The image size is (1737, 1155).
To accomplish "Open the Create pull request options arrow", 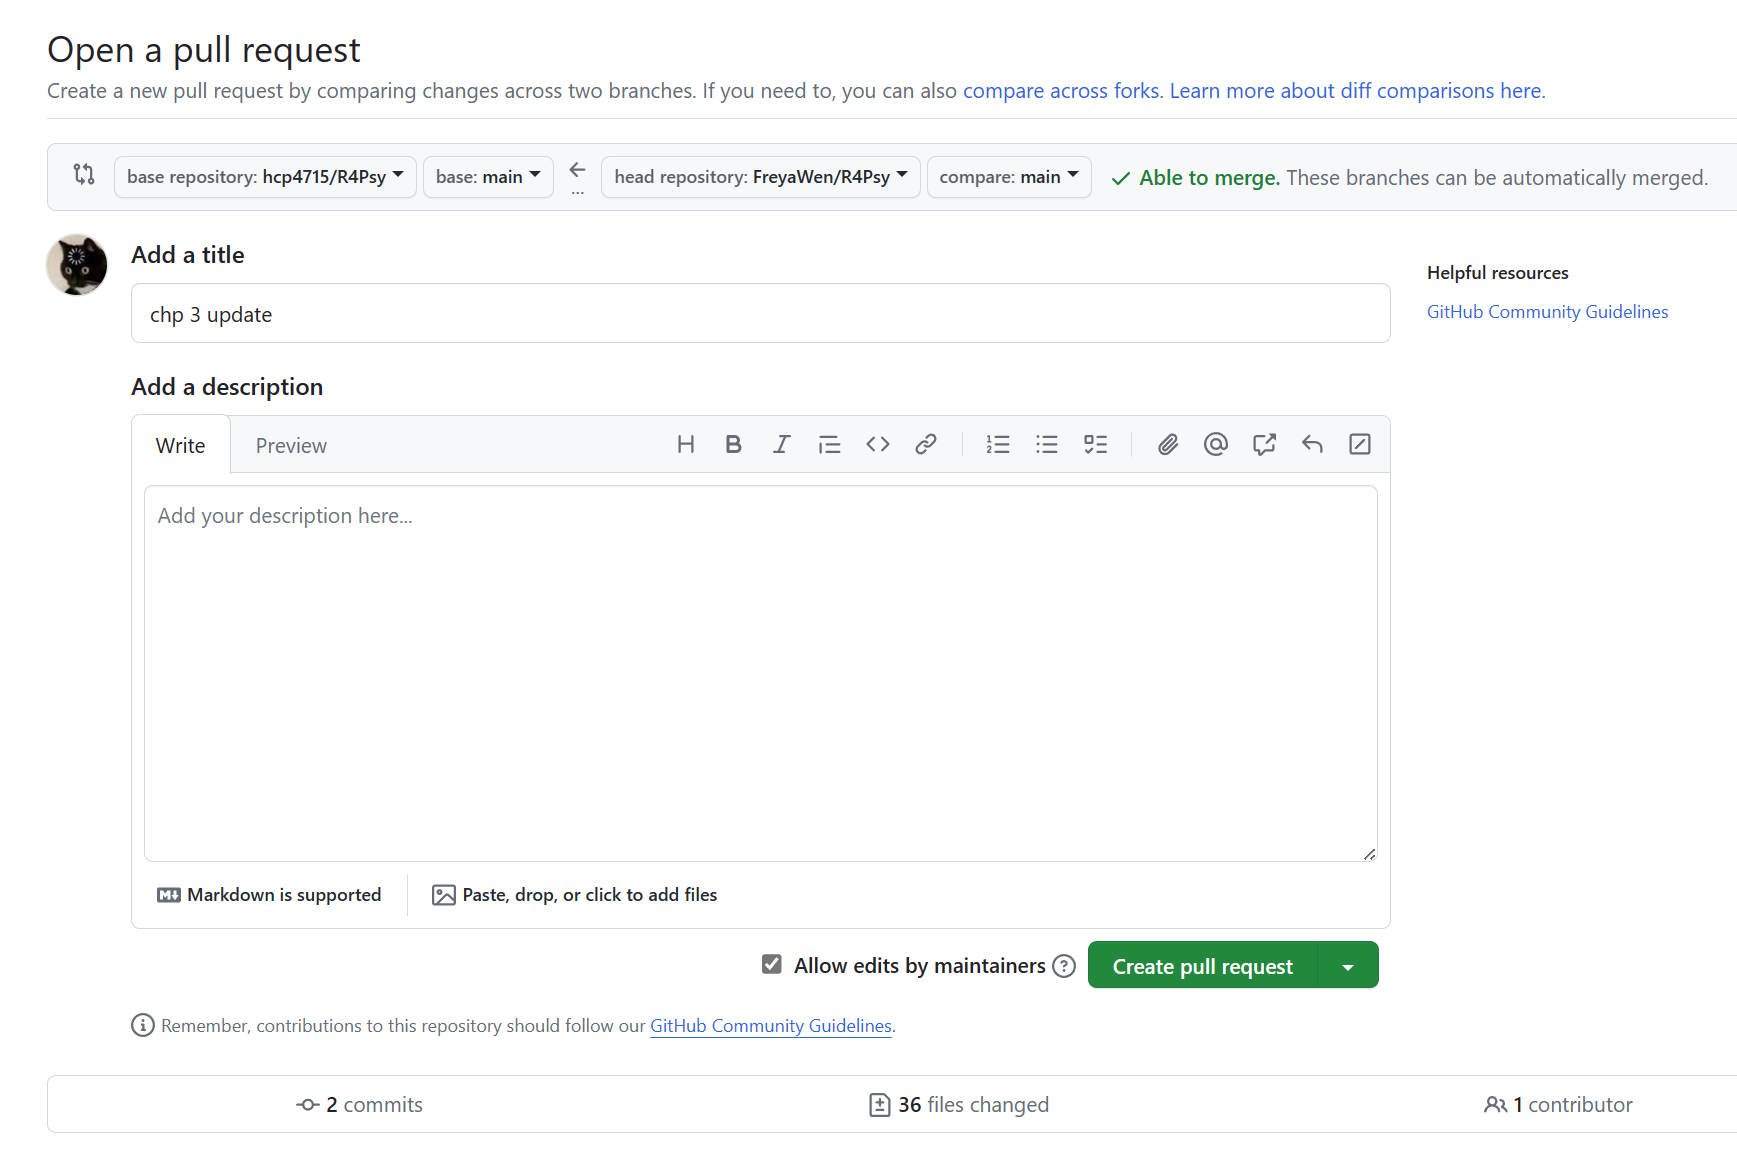I will pyautogui.click(x=1348, y=966).
